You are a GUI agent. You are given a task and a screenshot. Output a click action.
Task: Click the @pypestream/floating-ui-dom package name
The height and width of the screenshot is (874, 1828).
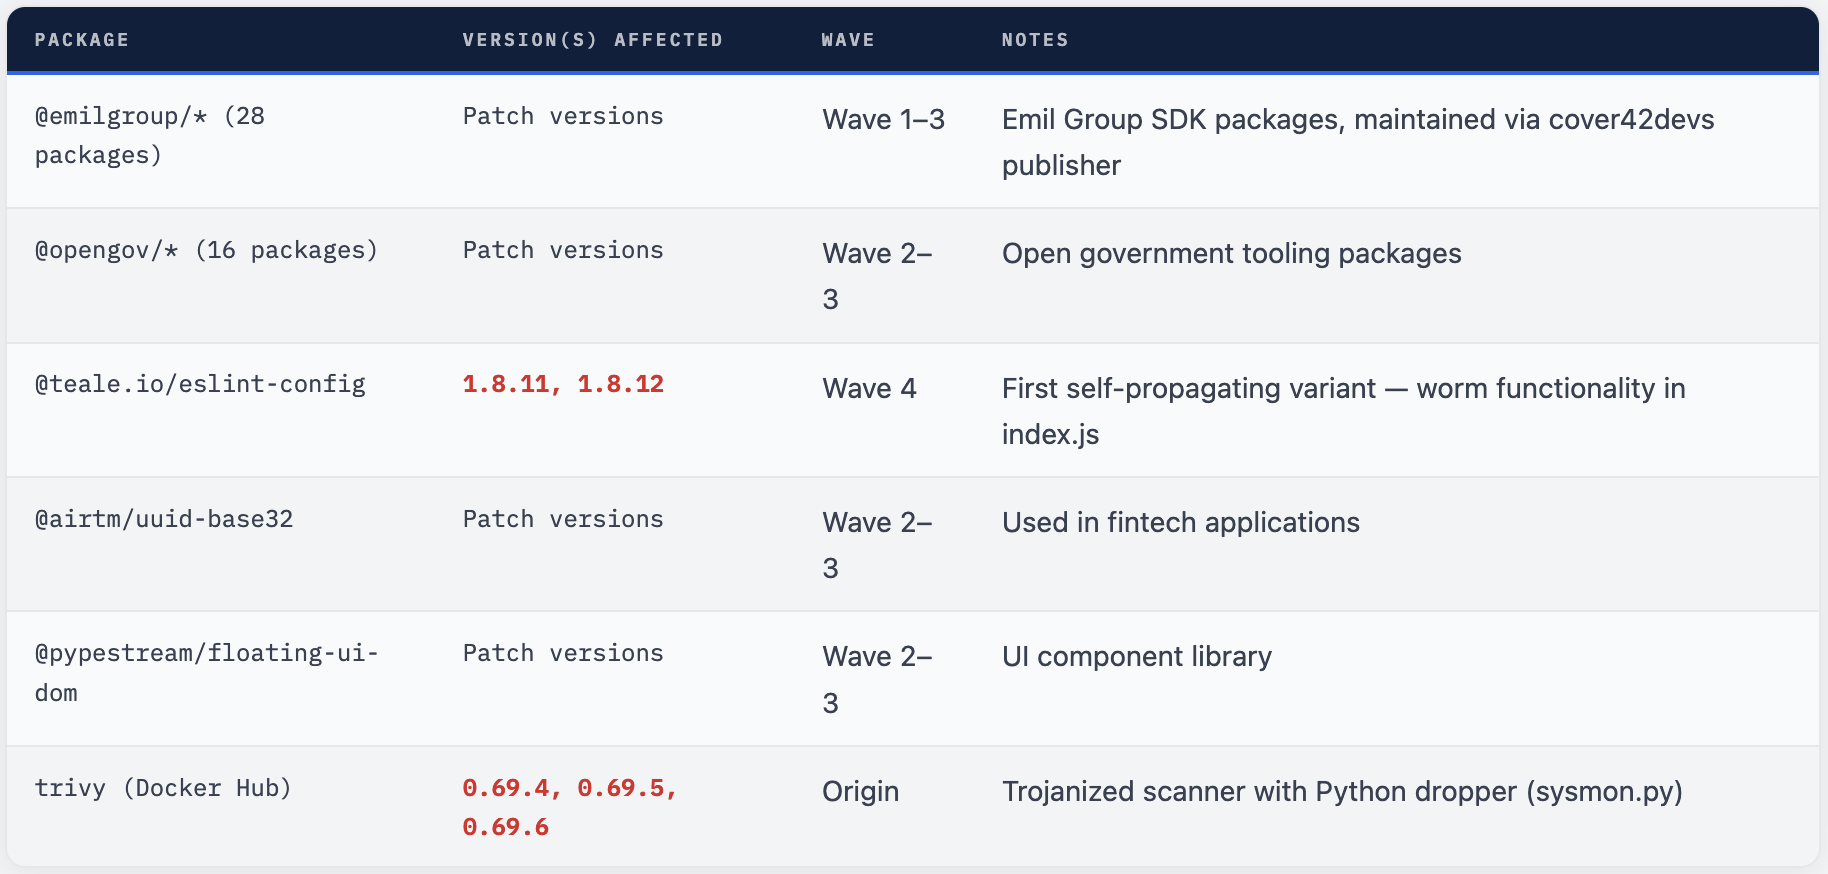(x=206, y=672)
